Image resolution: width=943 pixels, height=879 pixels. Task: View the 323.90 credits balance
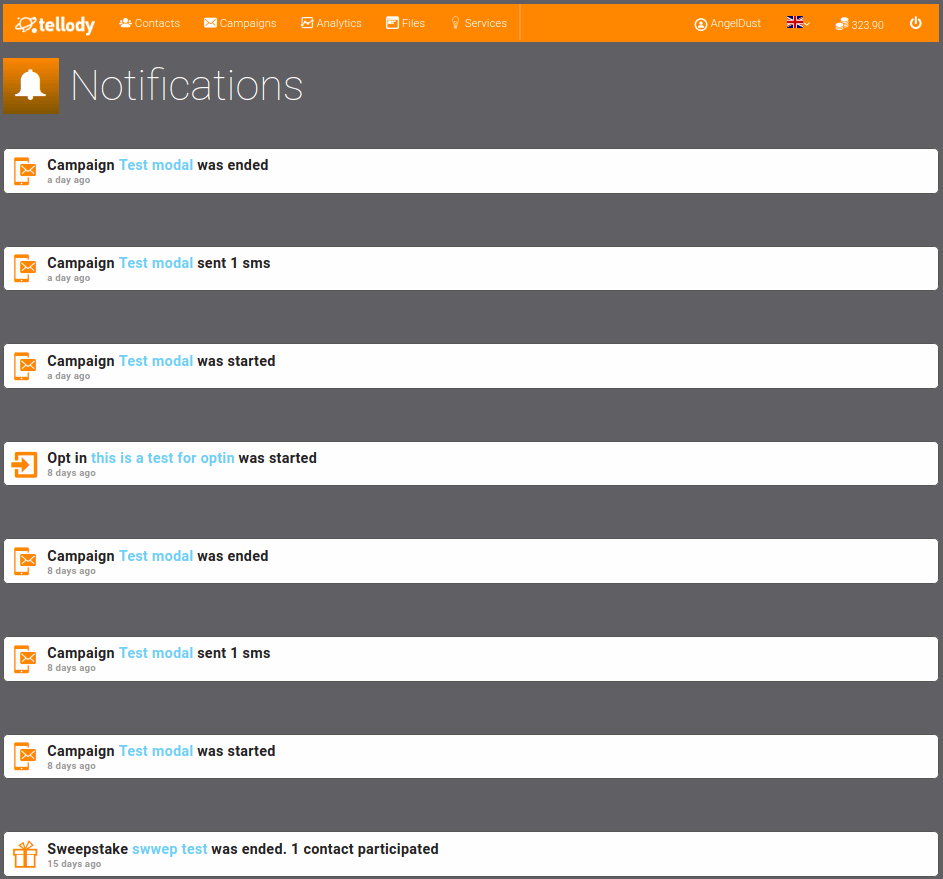(x=859, y=25)
